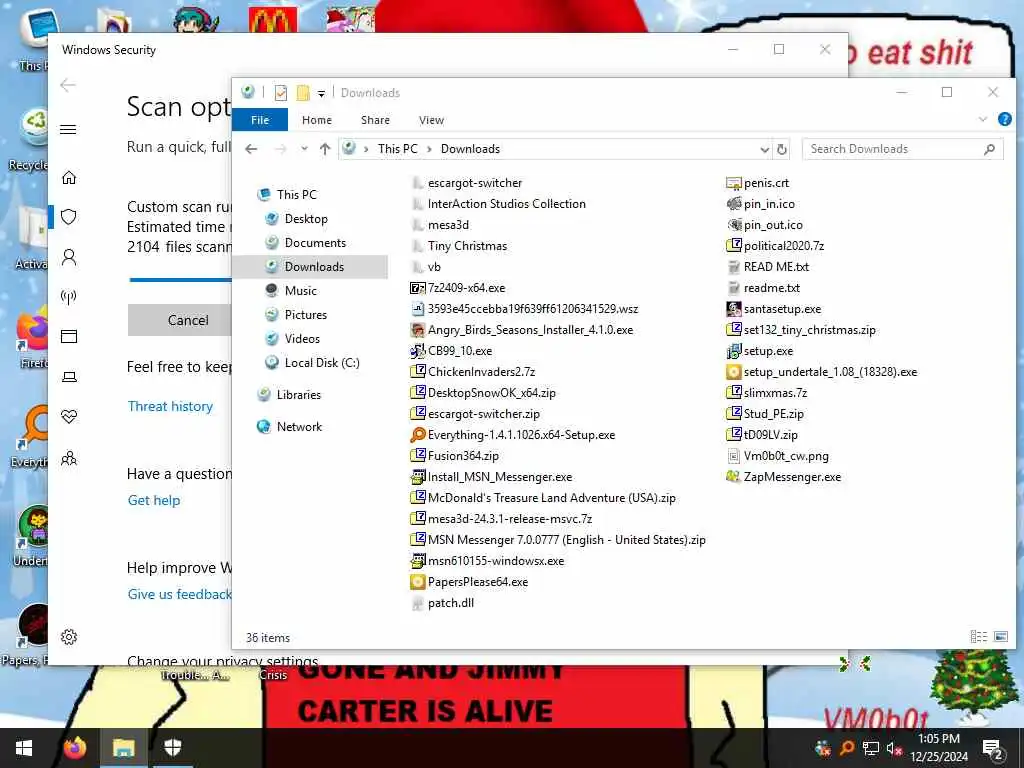Image resolution: width=1024 pixels, height=768 pixels.
Task: Open Device performance & health heart icon
Action: tap(69, 417)
